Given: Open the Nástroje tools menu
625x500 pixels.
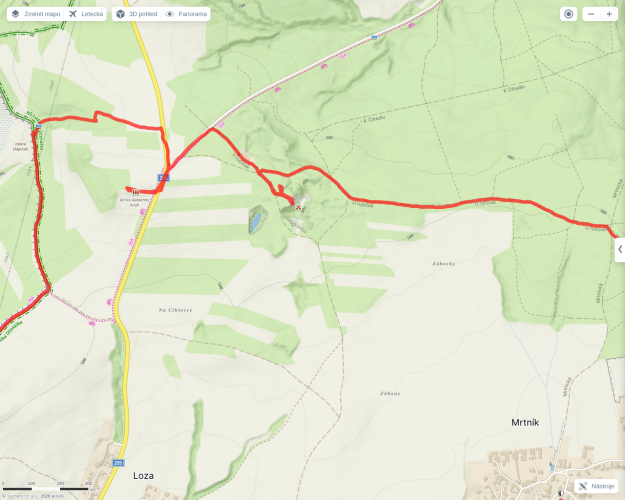Looking at the screenshot, I should pos(596,486).
